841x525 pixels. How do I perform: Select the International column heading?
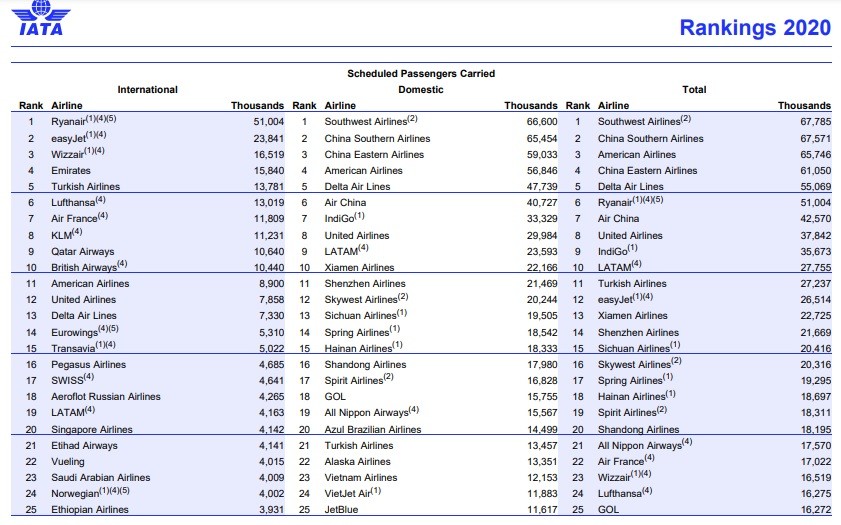(147, 89)
